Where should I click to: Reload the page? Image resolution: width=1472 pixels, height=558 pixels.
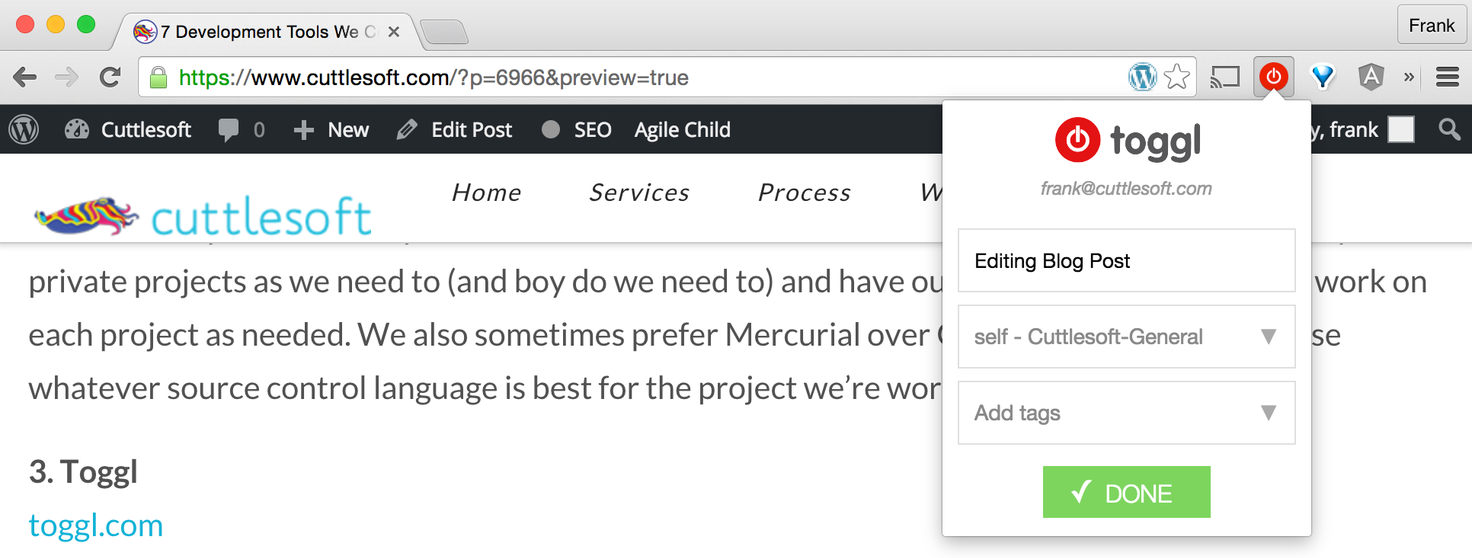click(110, 77)
